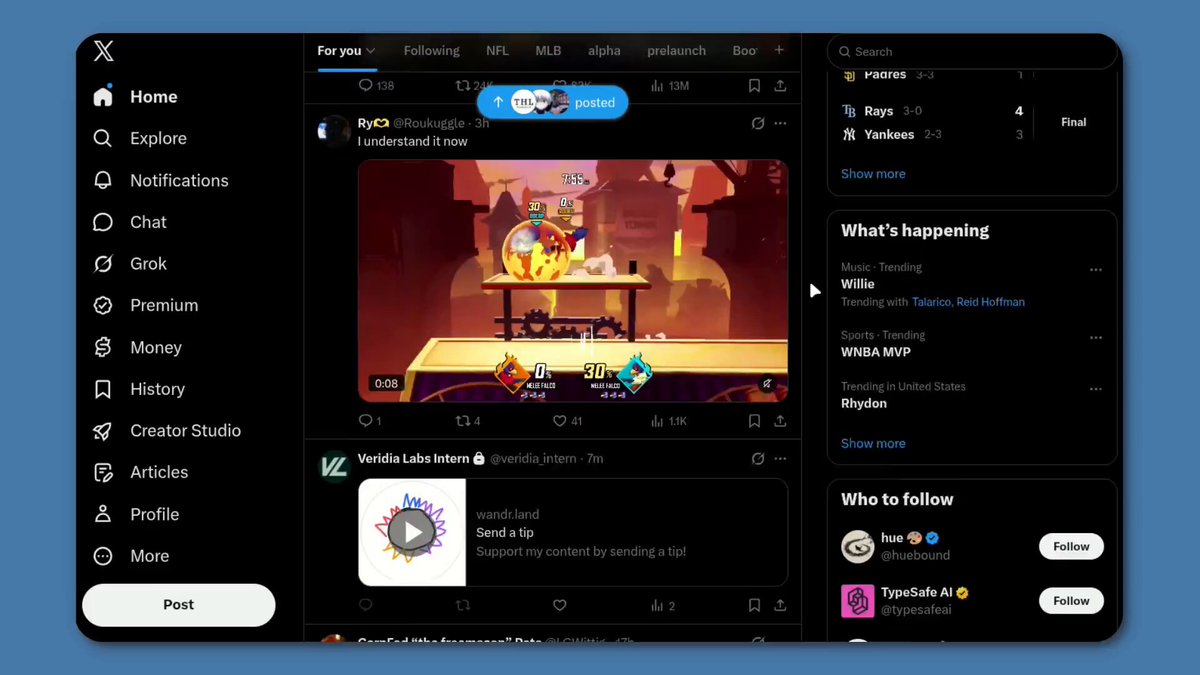Open more options on Veridia Labs post
This screenshot has width=1200, height=675.
coord(780,459)
